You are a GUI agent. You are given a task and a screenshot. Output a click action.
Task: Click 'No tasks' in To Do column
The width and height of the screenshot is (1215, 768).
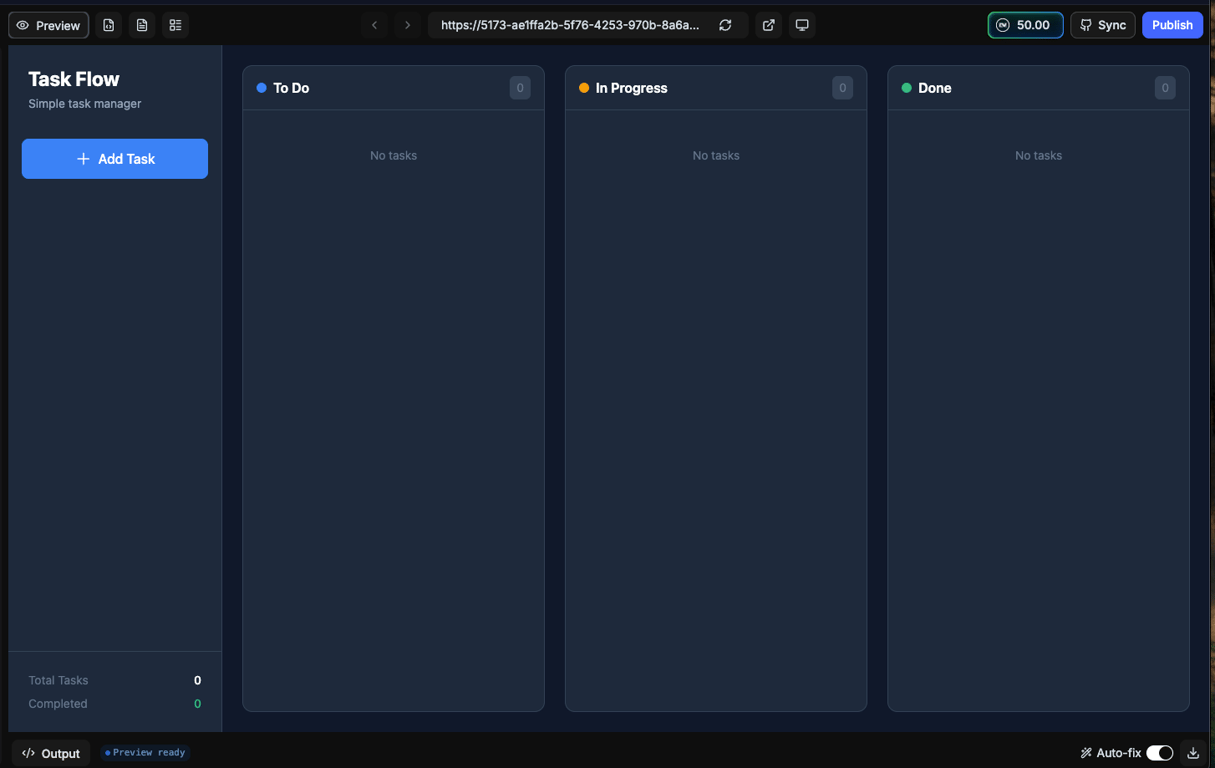point(393,156)
